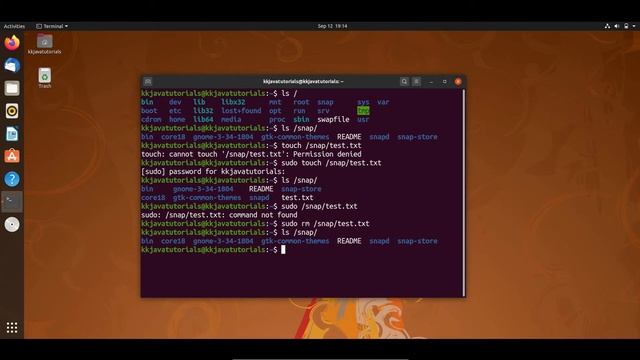This screenshot has height=360, width=640.
Task: Open the Trash desktop icon
Action: tap(45, 78)
